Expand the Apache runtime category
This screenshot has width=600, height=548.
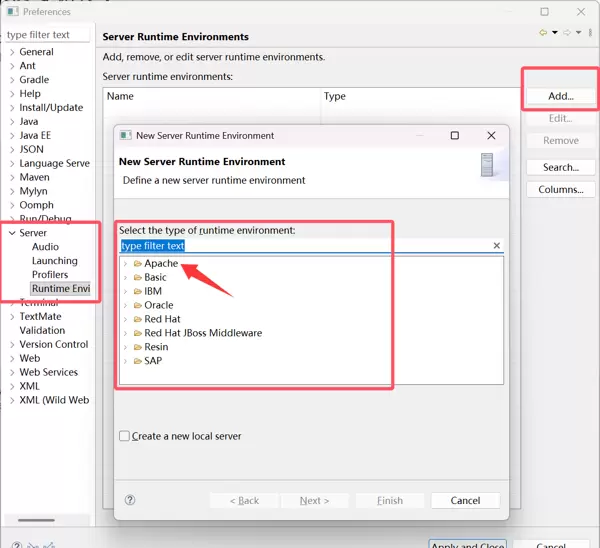coord(125,264)
